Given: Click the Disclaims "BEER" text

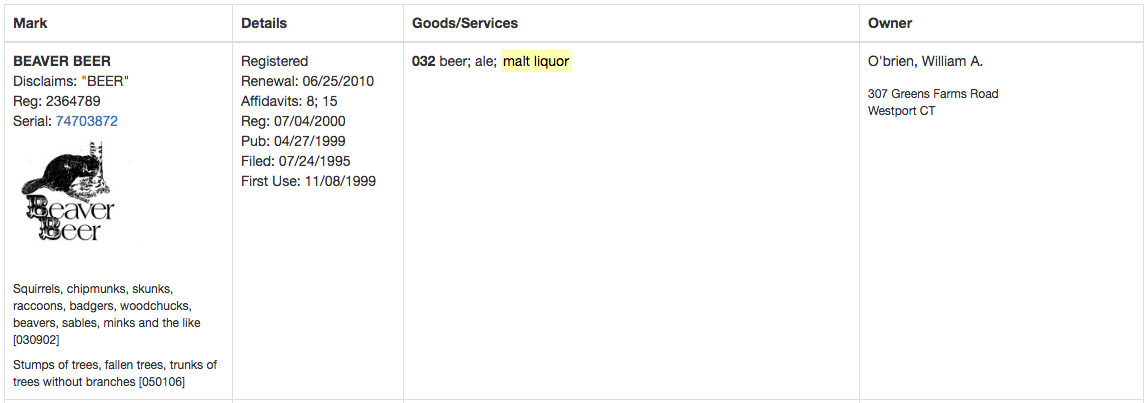Looking at the screenshot, I should point(71,81).
